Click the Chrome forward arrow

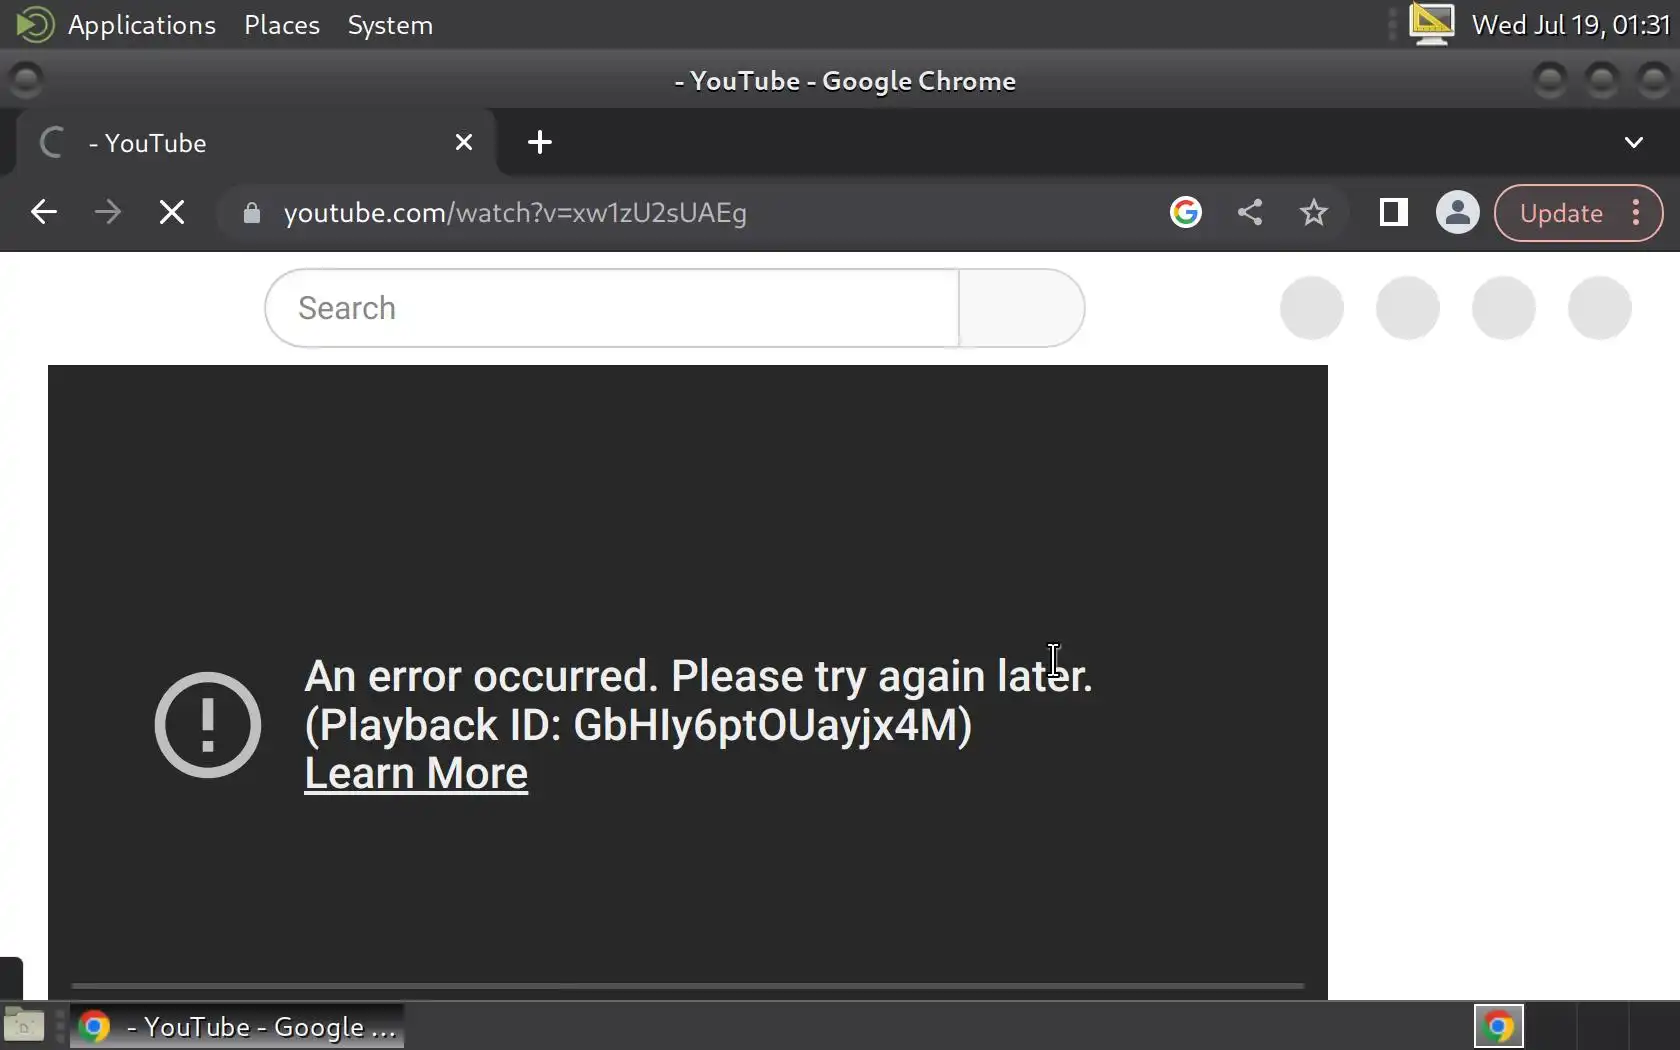click(x=108, y=212)
